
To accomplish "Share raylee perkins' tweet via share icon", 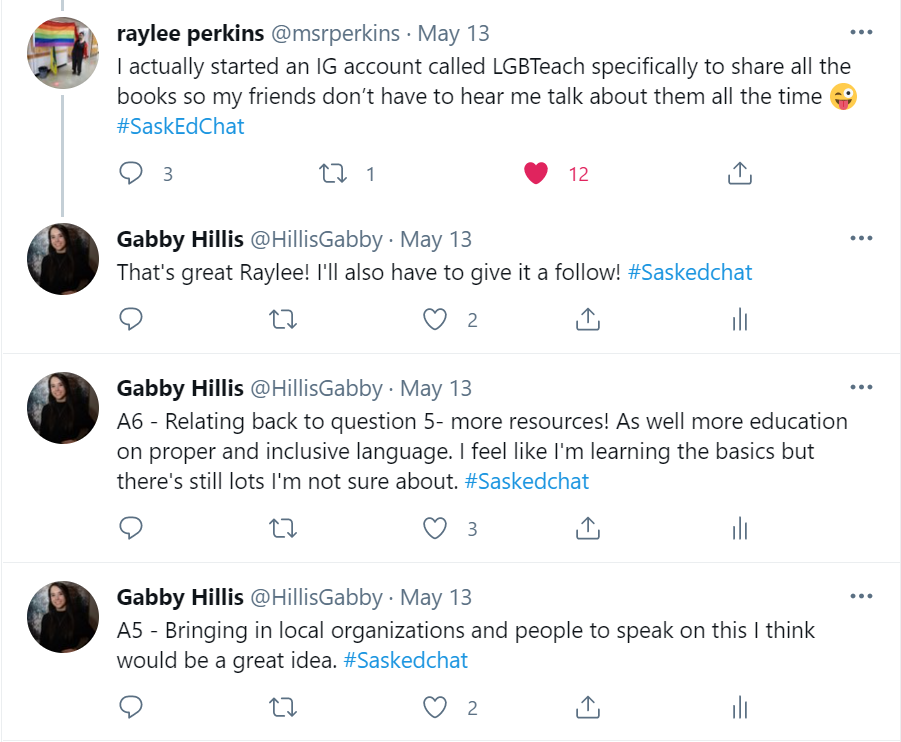I will pos(740,173).
